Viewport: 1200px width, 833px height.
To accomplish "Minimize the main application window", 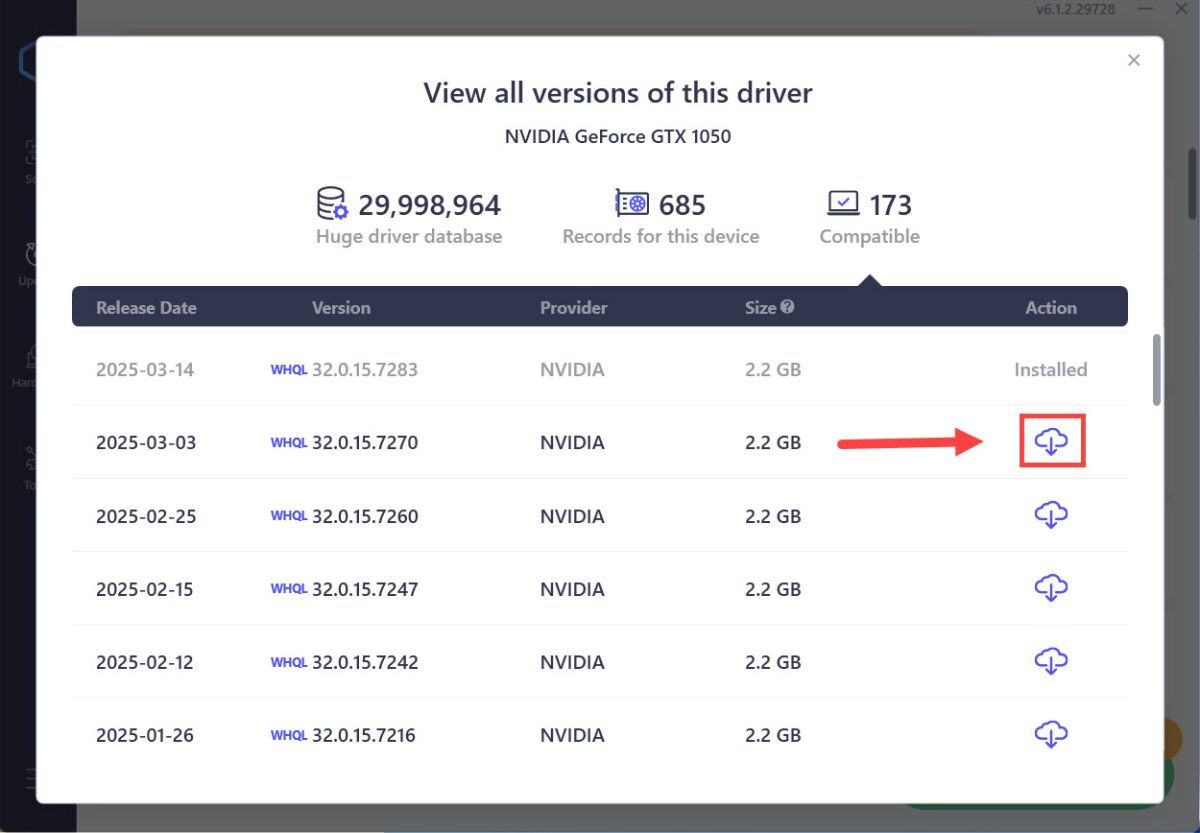I will click(1146, 9).
